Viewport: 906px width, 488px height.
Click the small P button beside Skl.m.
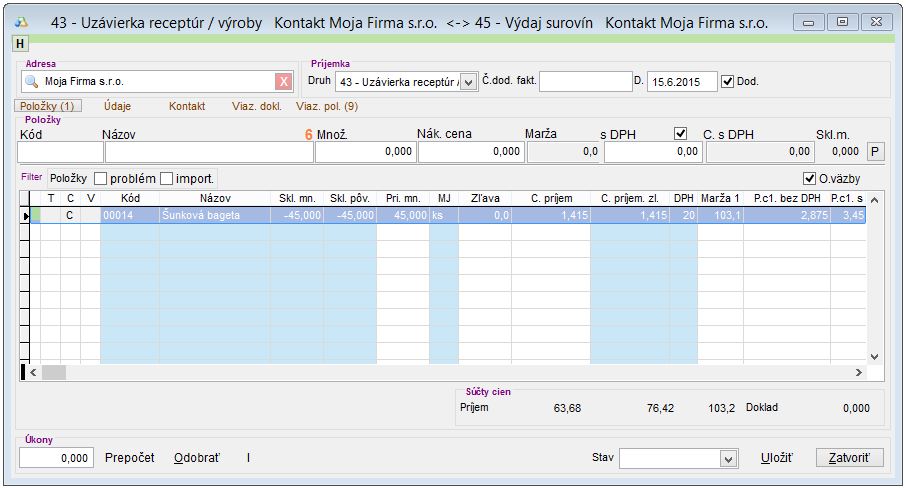(874, 152)
